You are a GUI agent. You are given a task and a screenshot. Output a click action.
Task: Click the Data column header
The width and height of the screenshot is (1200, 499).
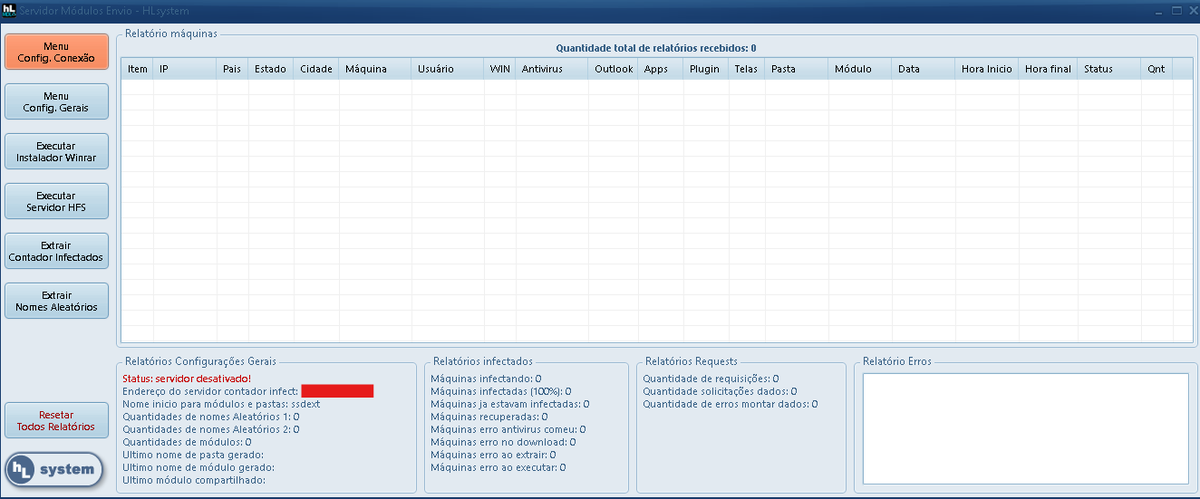923,69
